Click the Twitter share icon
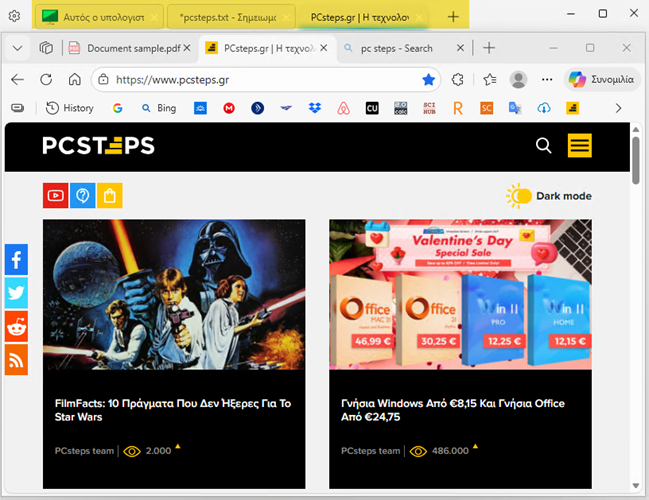649x500 pixels. pos(16,293)
